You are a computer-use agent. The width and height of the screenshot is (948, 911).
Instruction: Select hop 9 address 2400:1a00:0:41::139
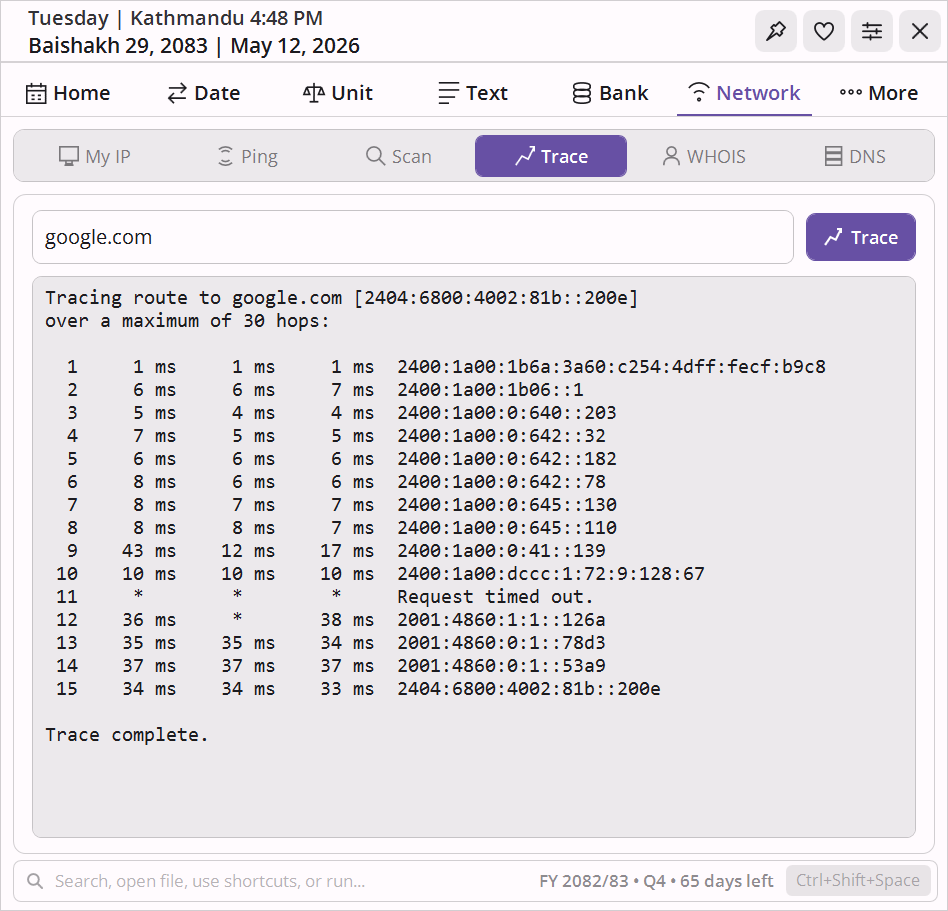click(501, 550)
